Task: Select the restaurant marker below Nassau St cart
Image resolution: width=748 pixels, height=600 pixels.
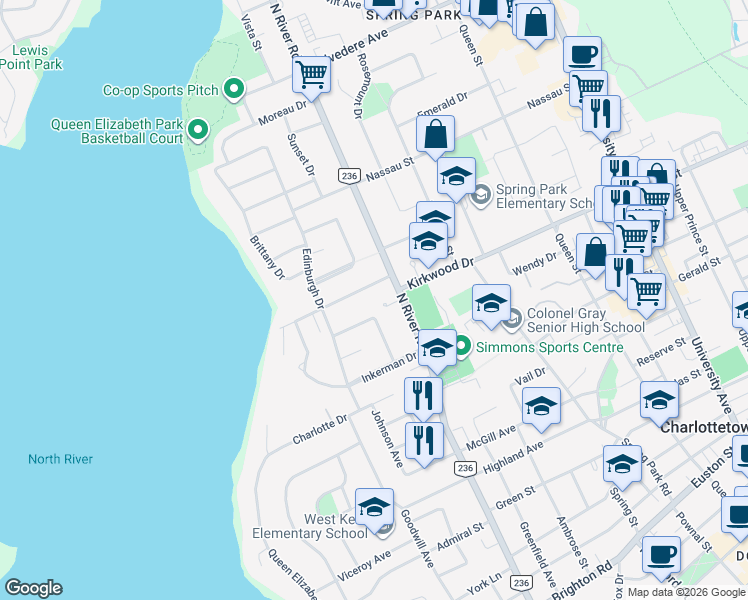Action: 601,114
